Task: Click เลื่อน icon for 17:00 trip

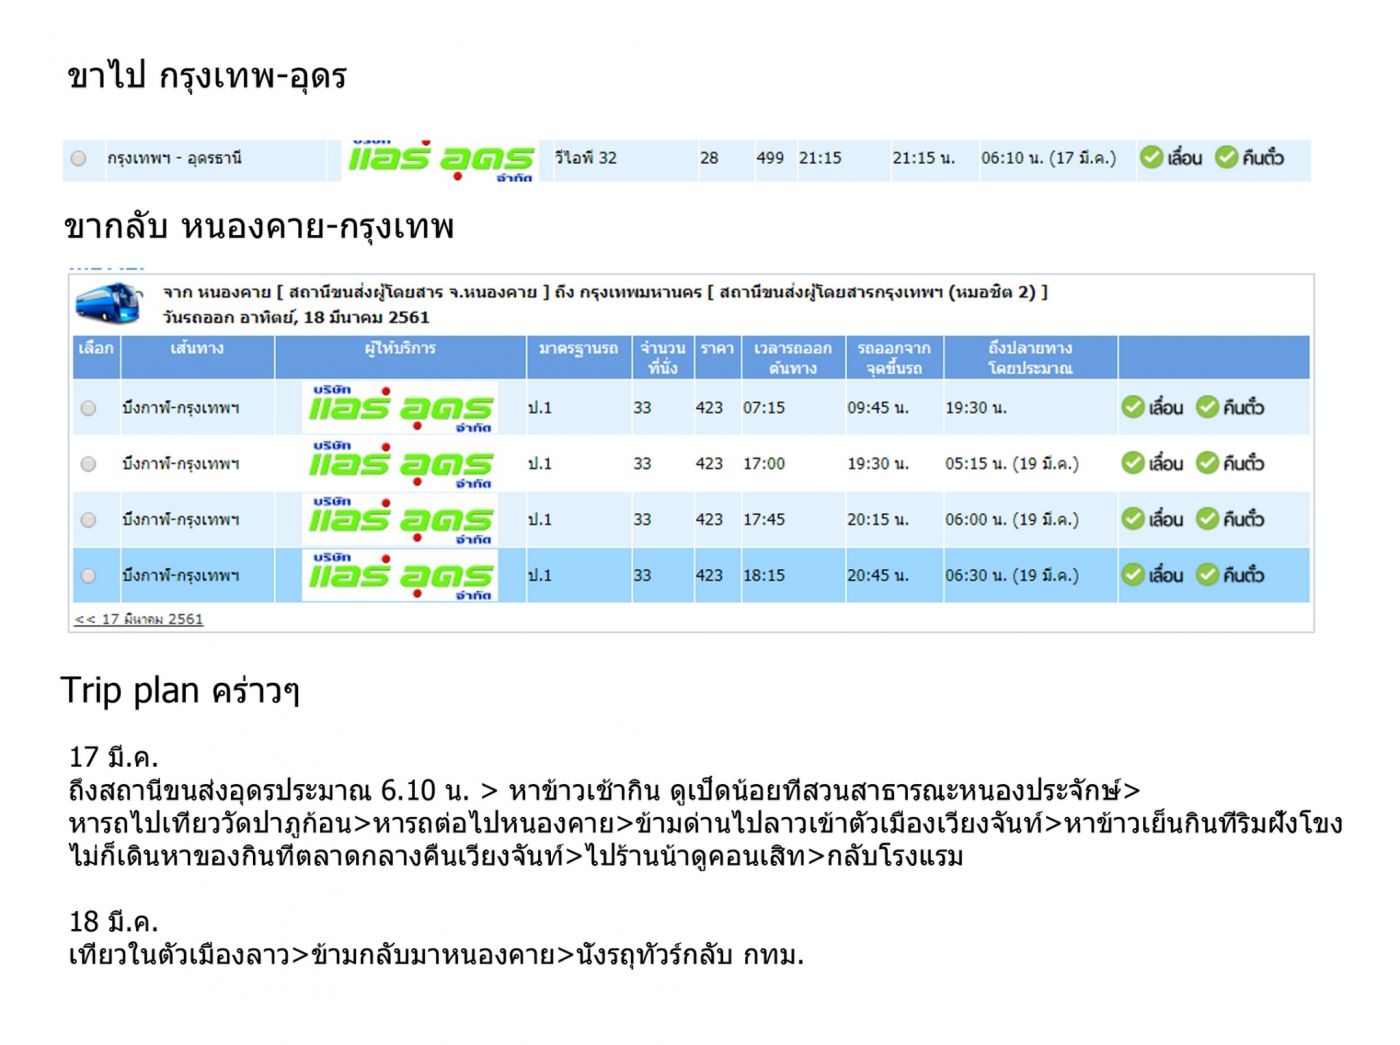Action: click(1133, 463)
